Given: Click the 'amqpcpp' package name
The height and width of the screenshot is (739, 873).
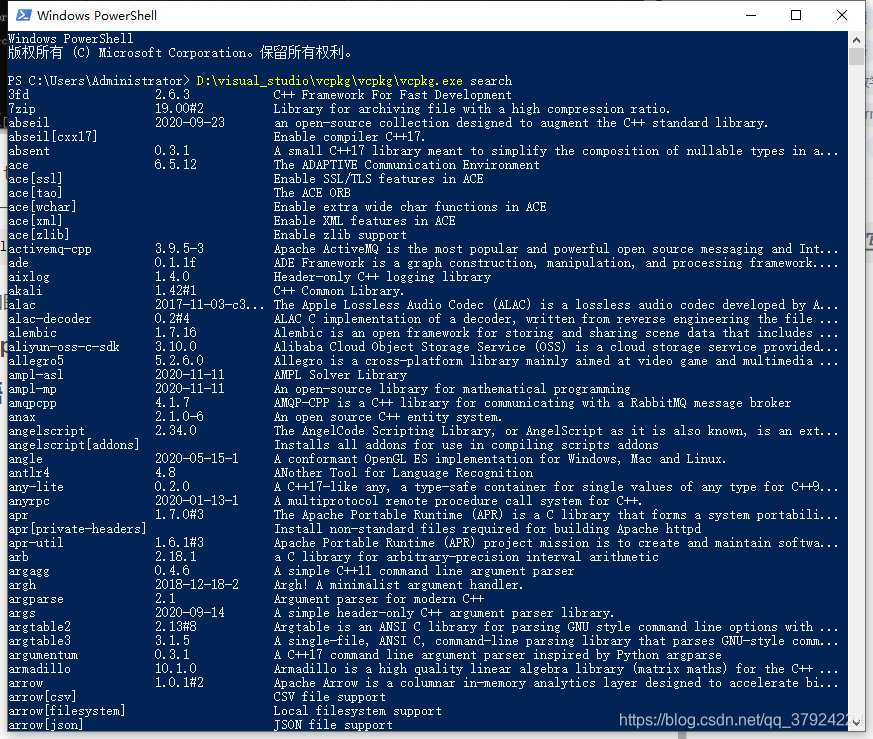Looking at the screenshot, I should (x=32, y=403).
